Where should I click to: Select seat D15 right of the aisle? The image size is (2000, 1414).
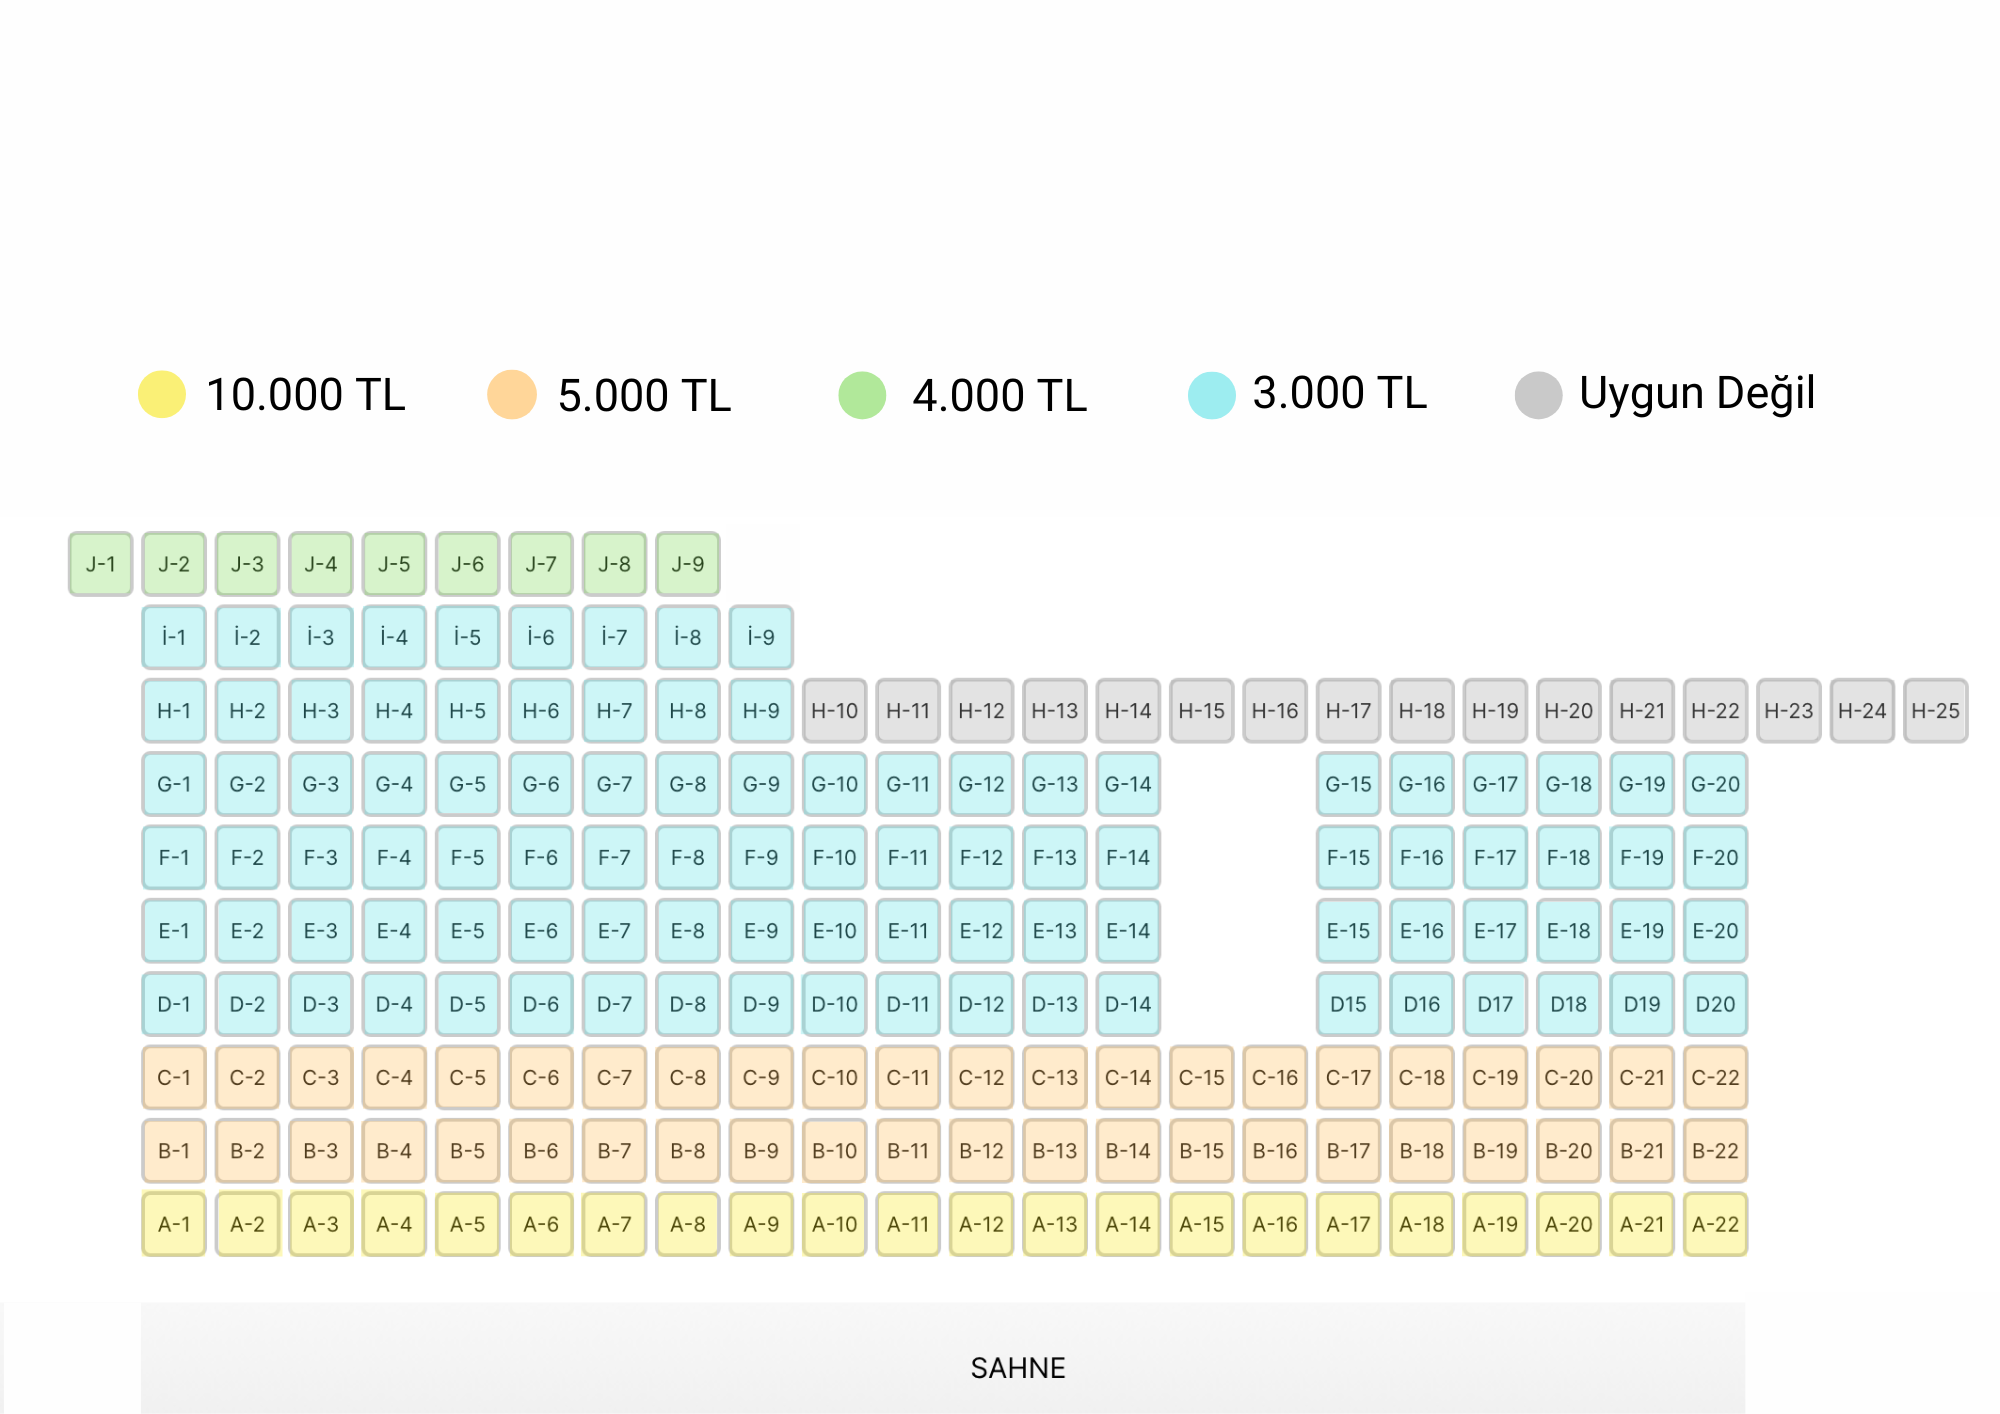coord(1348,1004)
